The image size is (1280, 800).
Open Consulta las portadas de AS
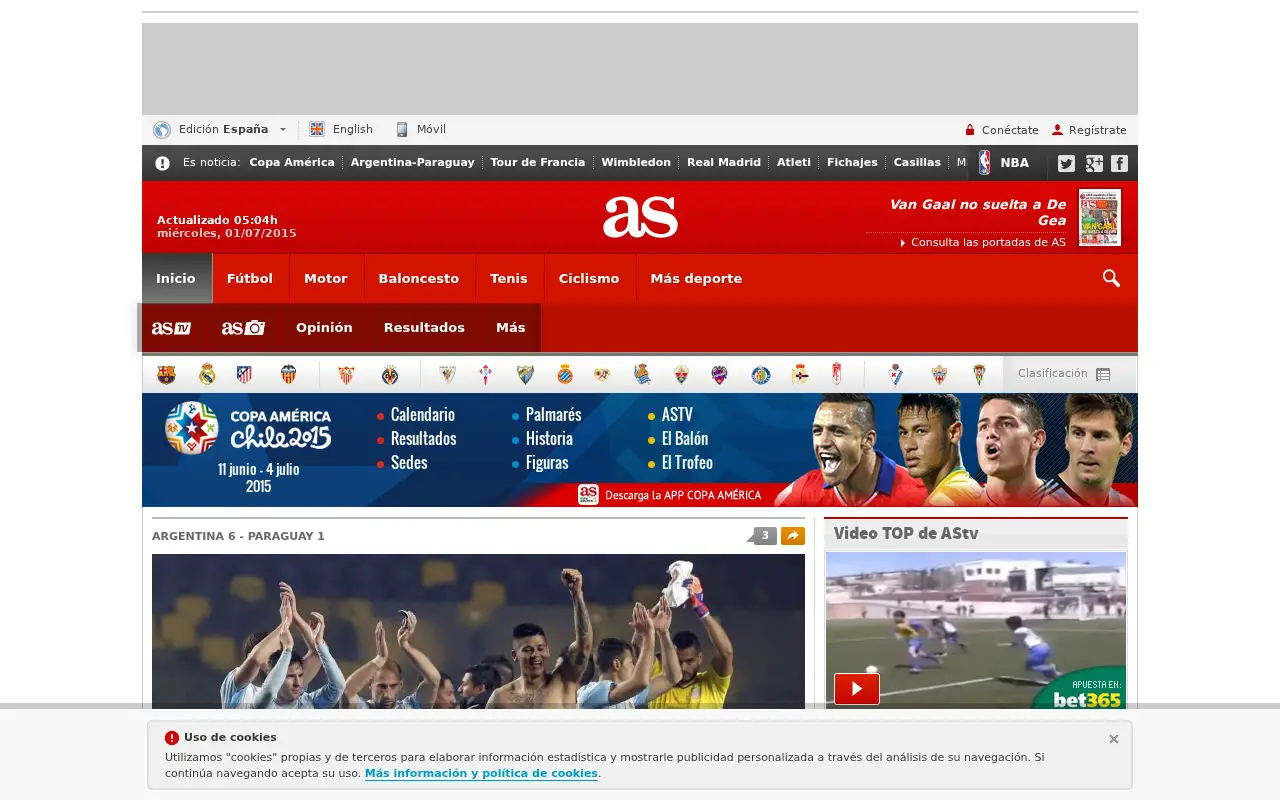point(983,242)
